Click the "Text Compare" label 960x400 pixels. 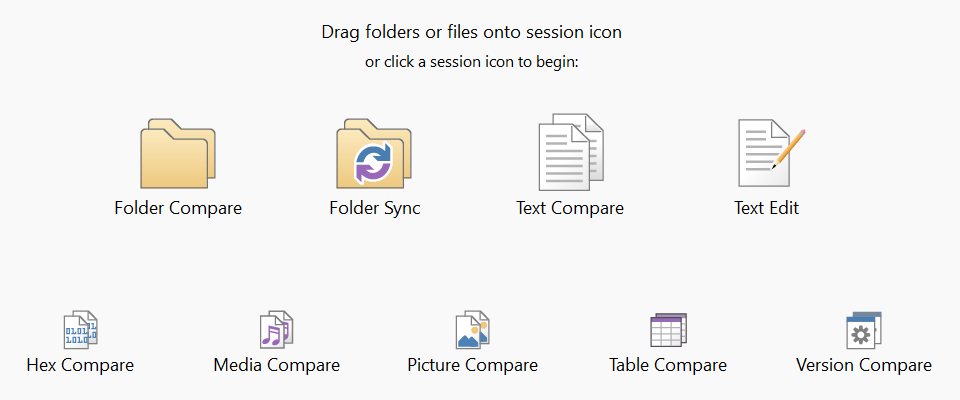[570, 209]
